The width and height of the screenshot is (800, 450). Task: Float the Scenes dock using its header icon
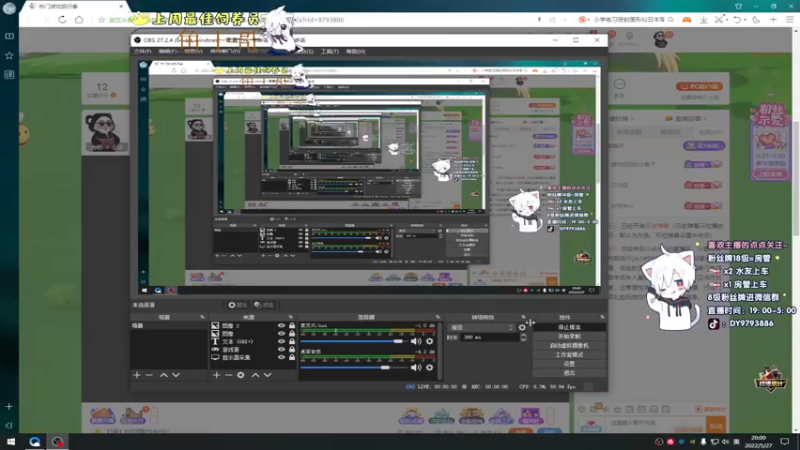203,317
